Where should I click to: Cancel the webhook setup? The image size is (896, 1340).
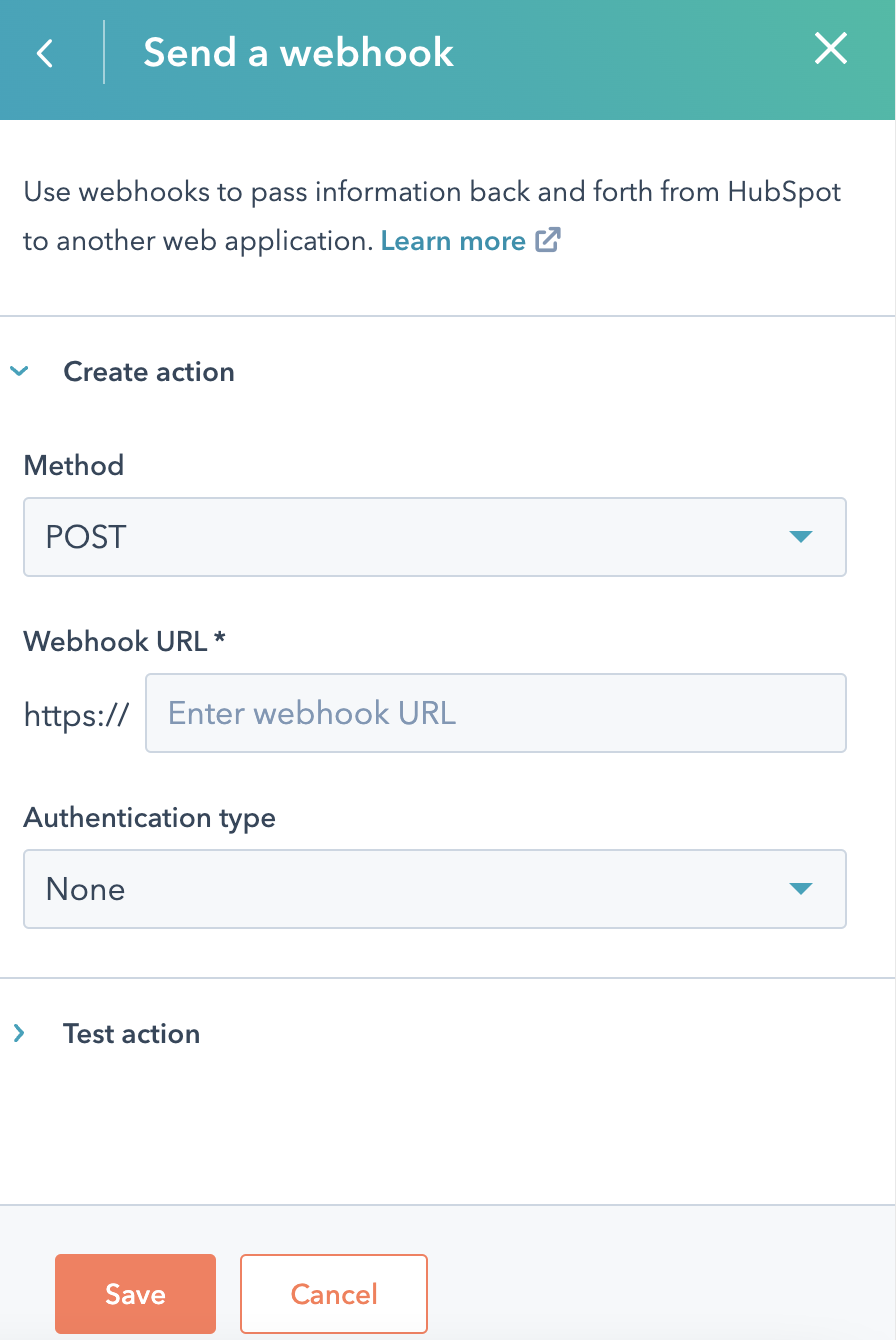(334, 1294)
